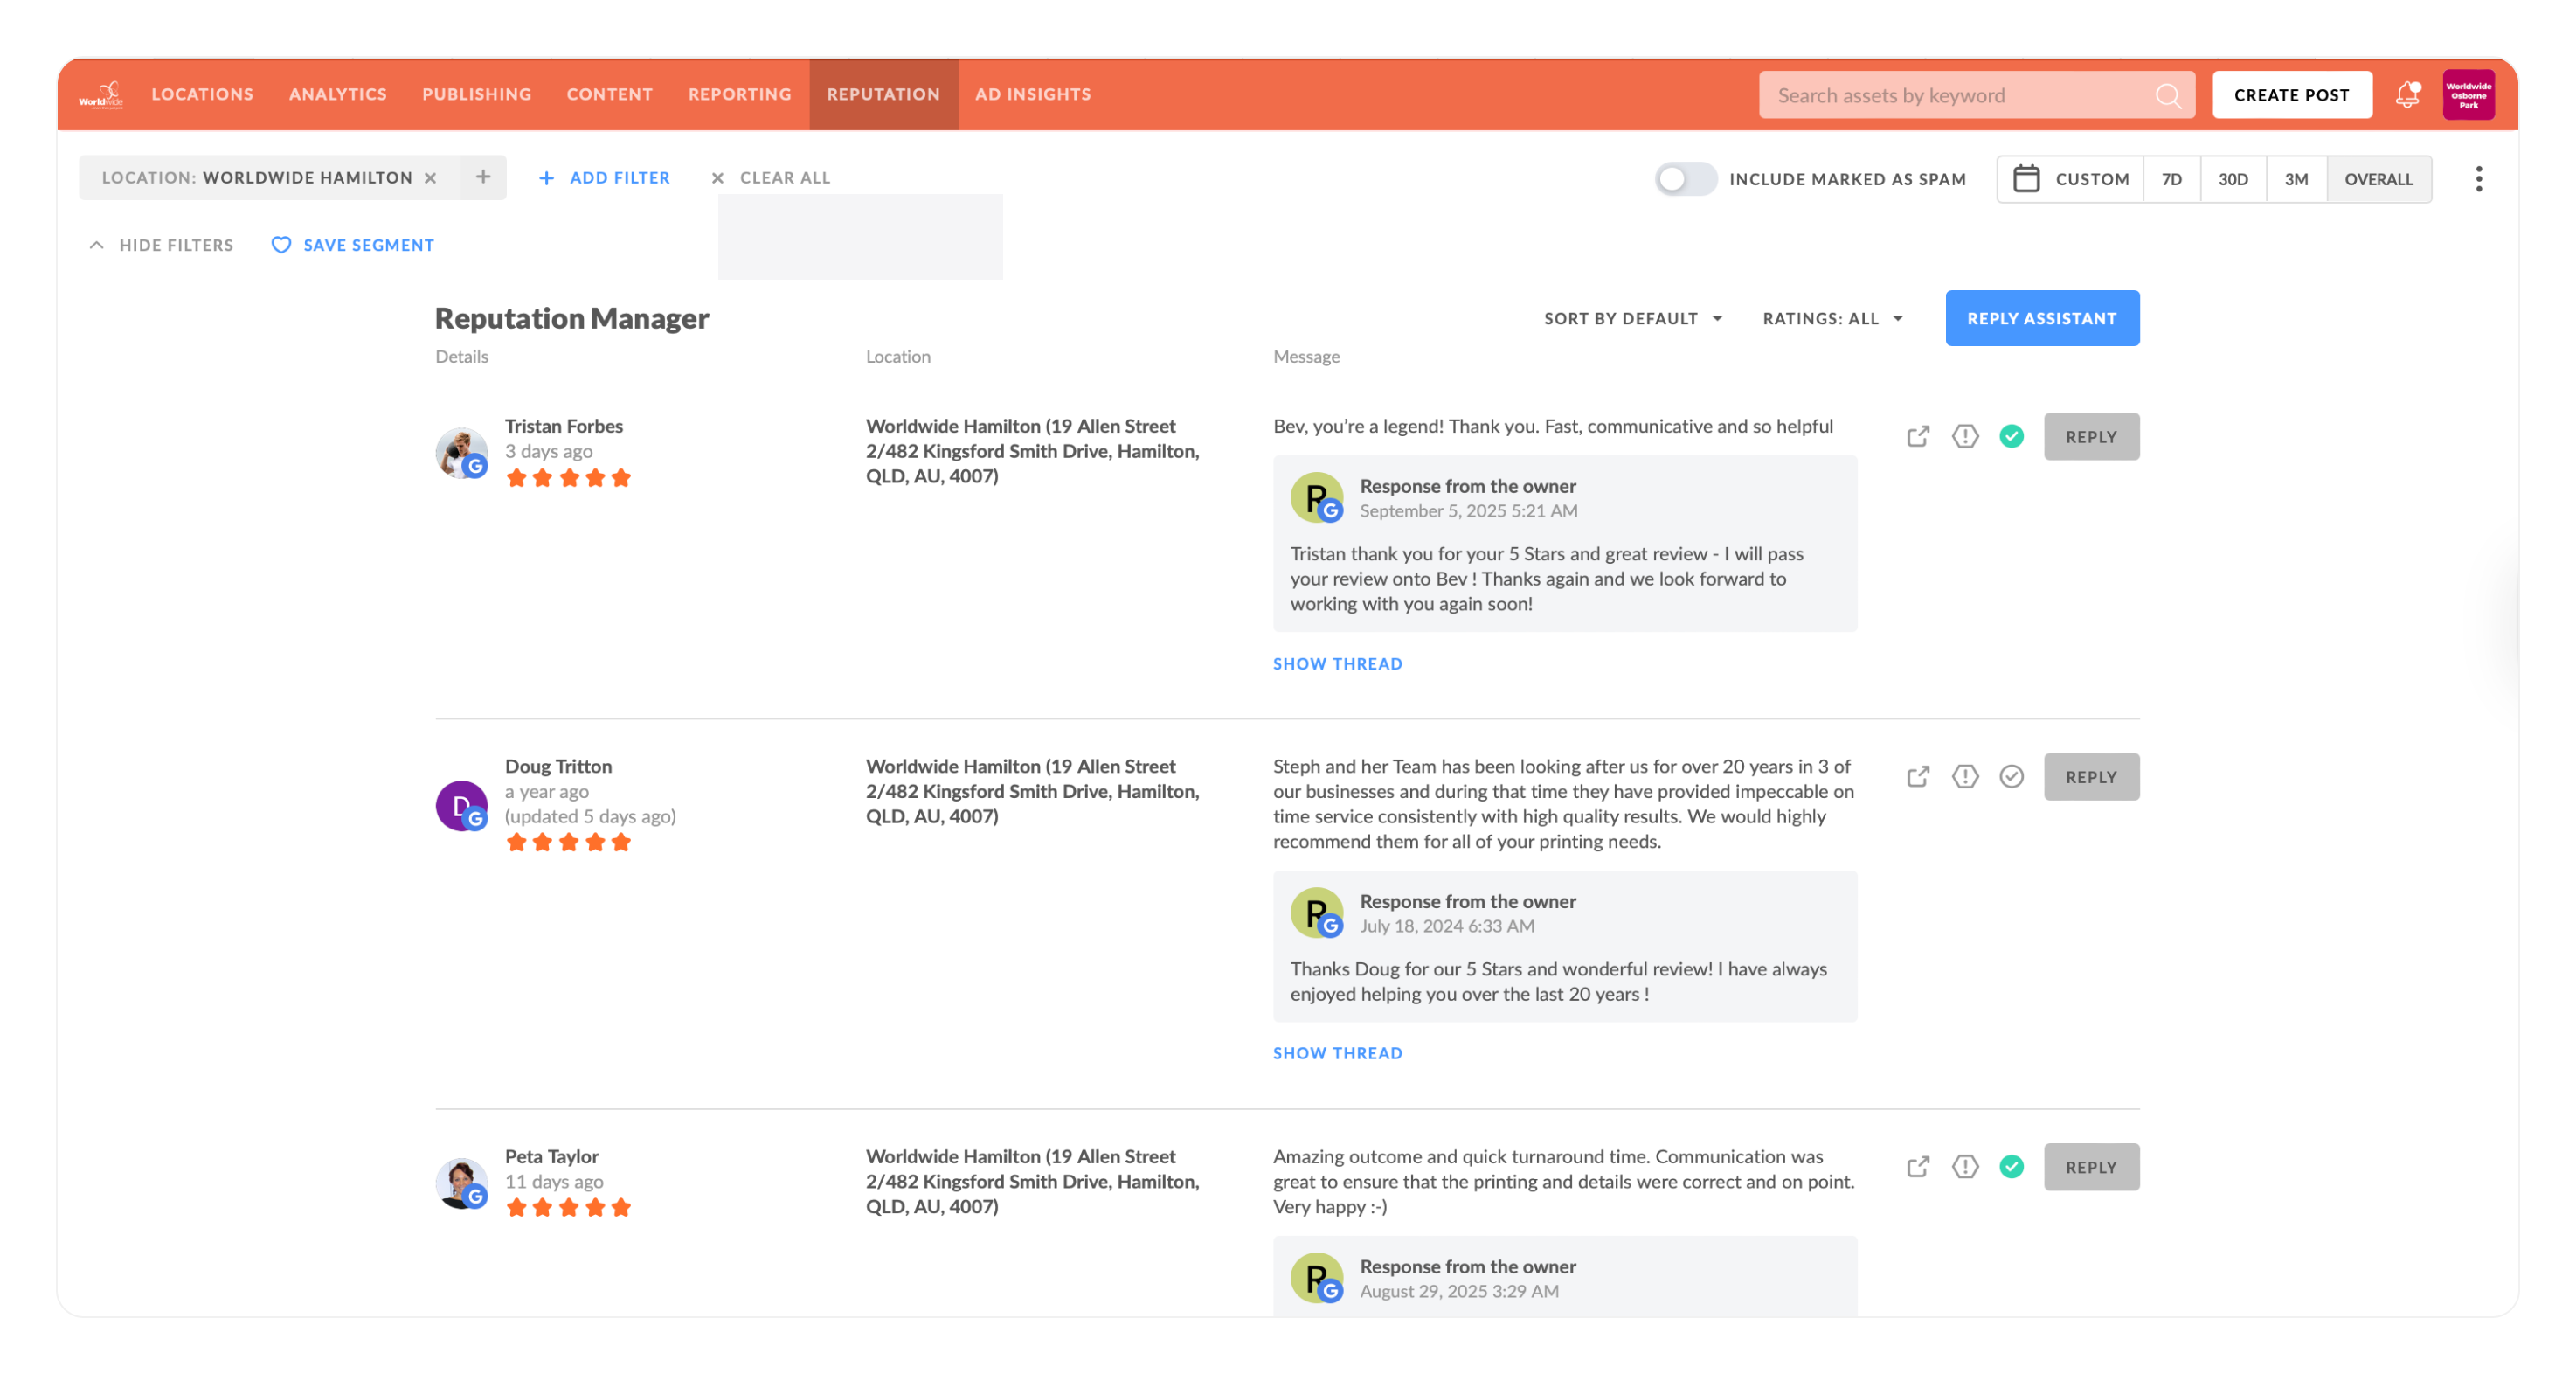
Task: Click Peta Taylor profile avatar
Action: click(x=461, y=1184)
